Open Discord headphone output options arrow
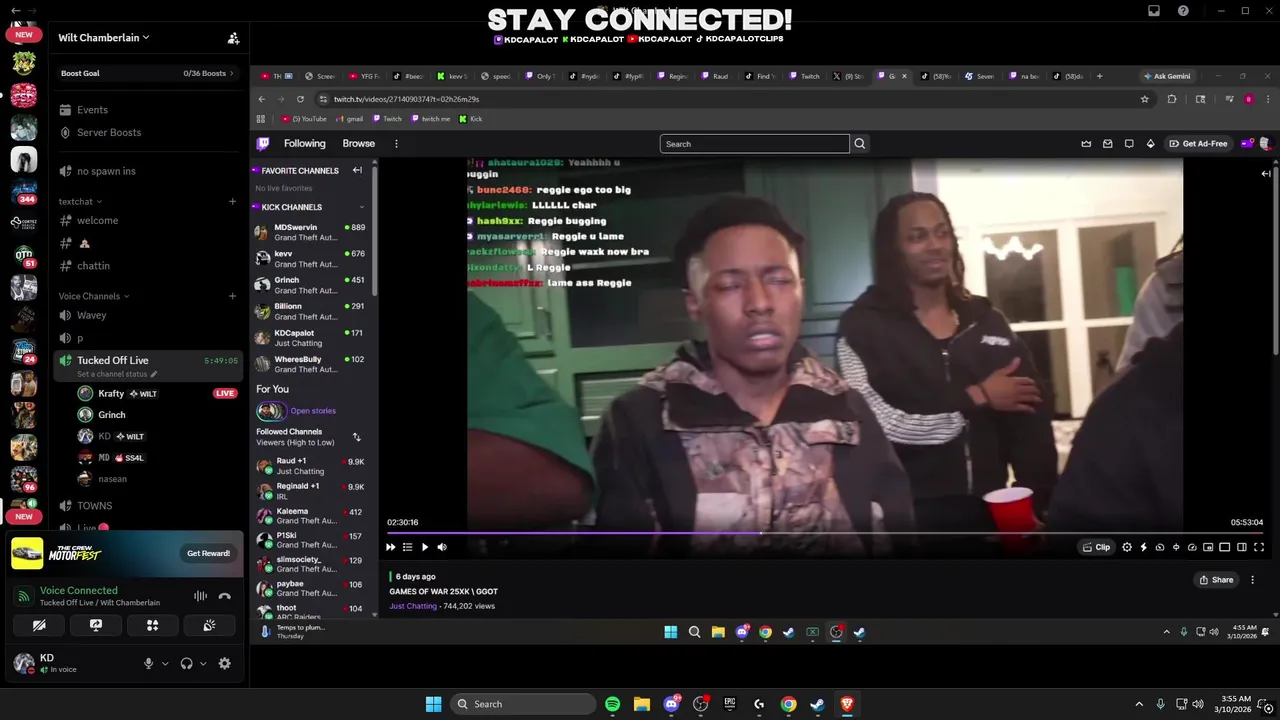 coord(203,663)
